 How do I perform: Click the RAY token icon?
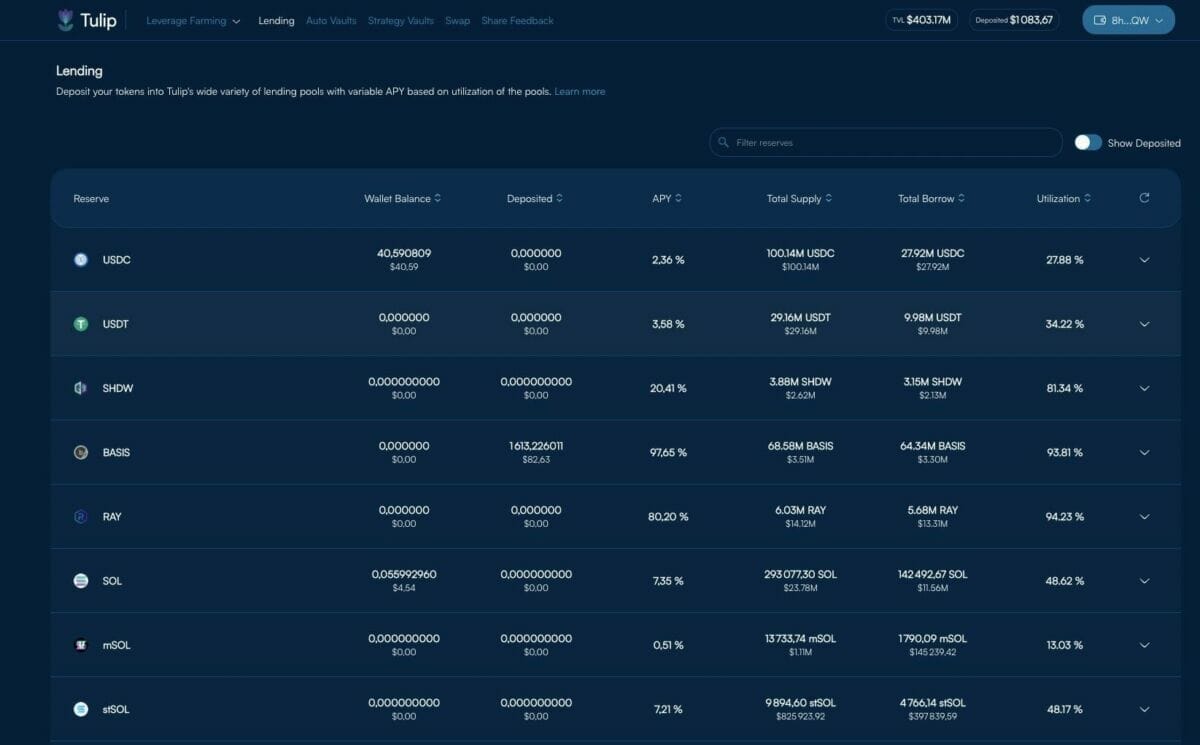click(x=81, y=517)
